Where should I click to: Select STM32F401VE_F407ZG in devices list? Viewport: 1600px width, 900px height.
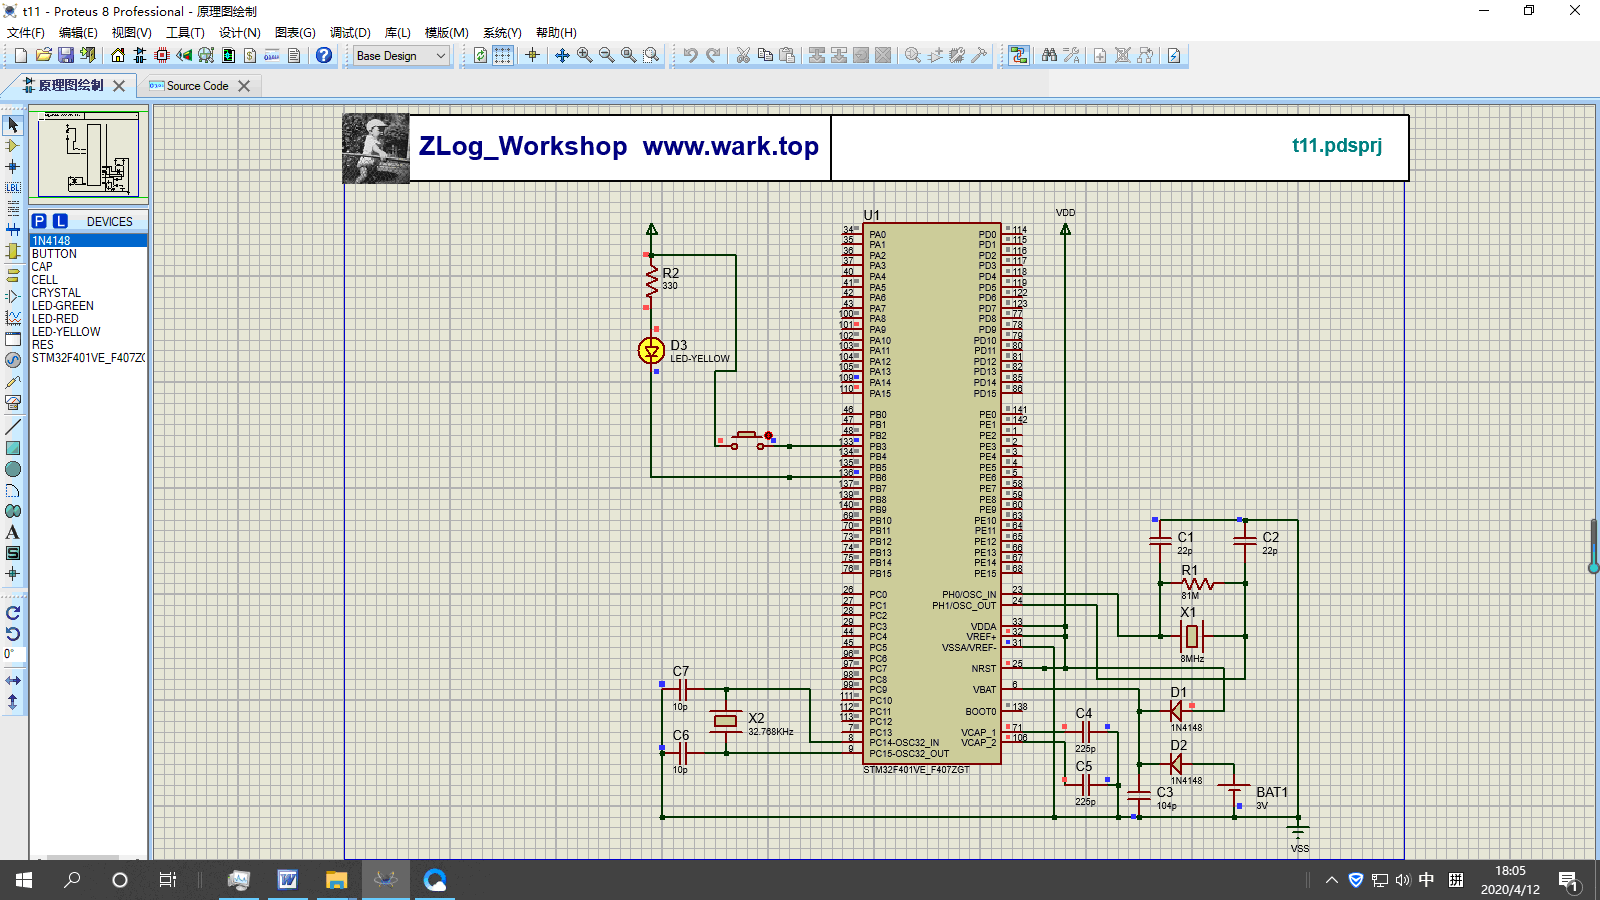click(88, 358)
